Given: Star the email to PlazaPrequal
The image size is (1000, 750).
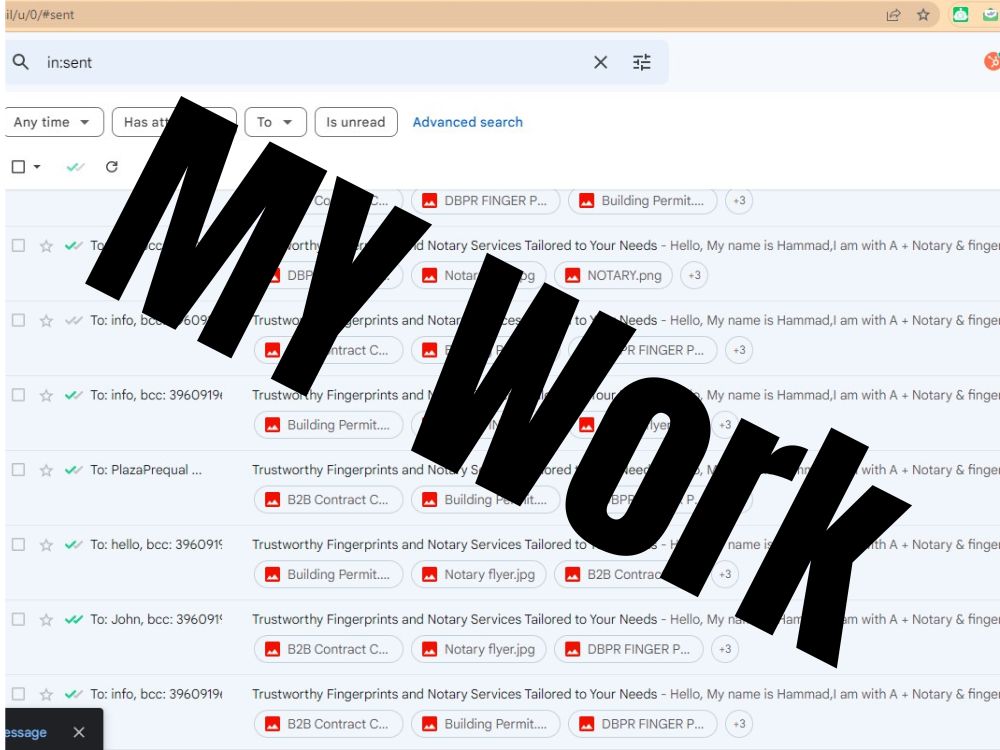Looking at the screenshot, I should click(x=46, y=470).
